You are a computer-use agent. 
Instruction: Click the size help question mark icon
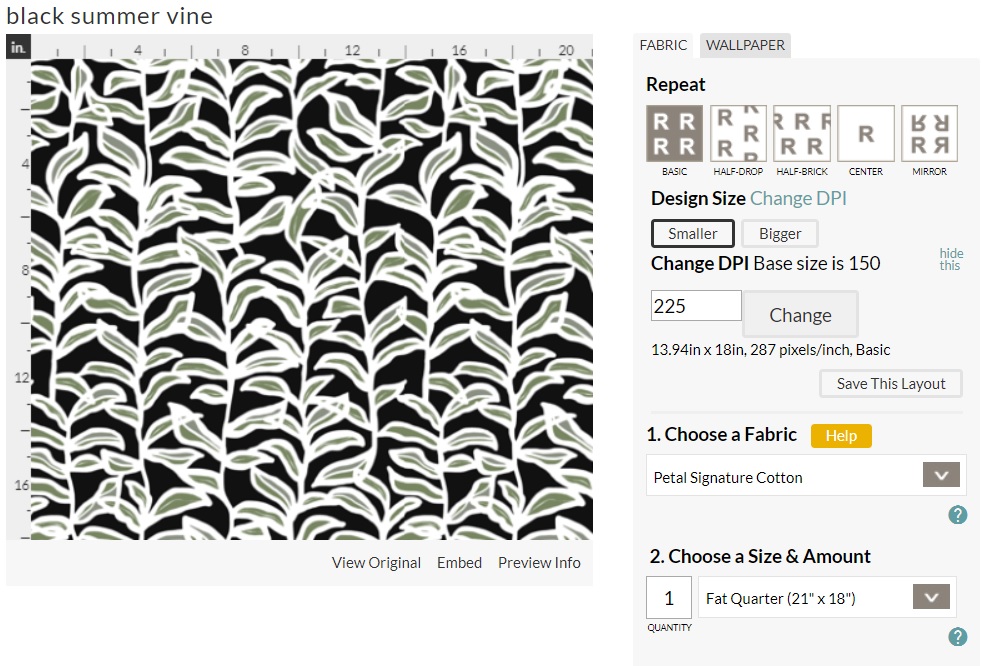[x=957, y=637]
